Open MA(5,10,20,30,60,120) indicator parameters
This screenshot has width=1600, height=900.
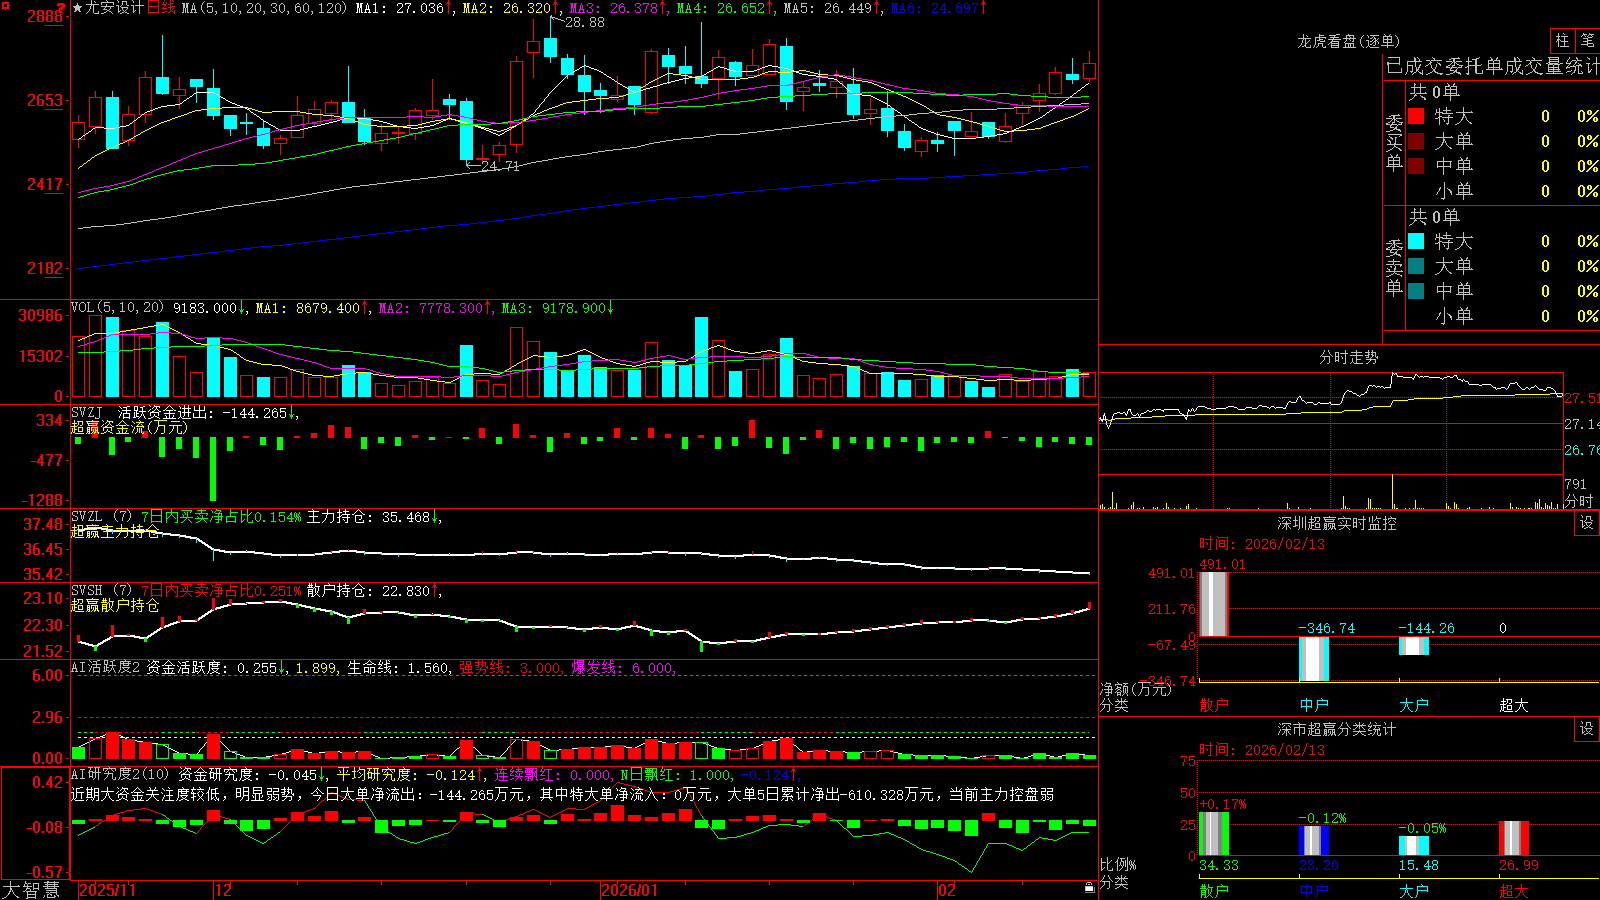264,8
